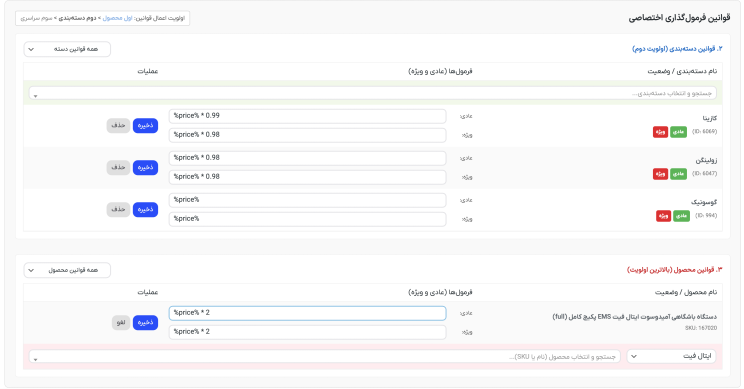
Task: Toggle the green عادی badge for زولینگن
Action: (x=679, y=174)
